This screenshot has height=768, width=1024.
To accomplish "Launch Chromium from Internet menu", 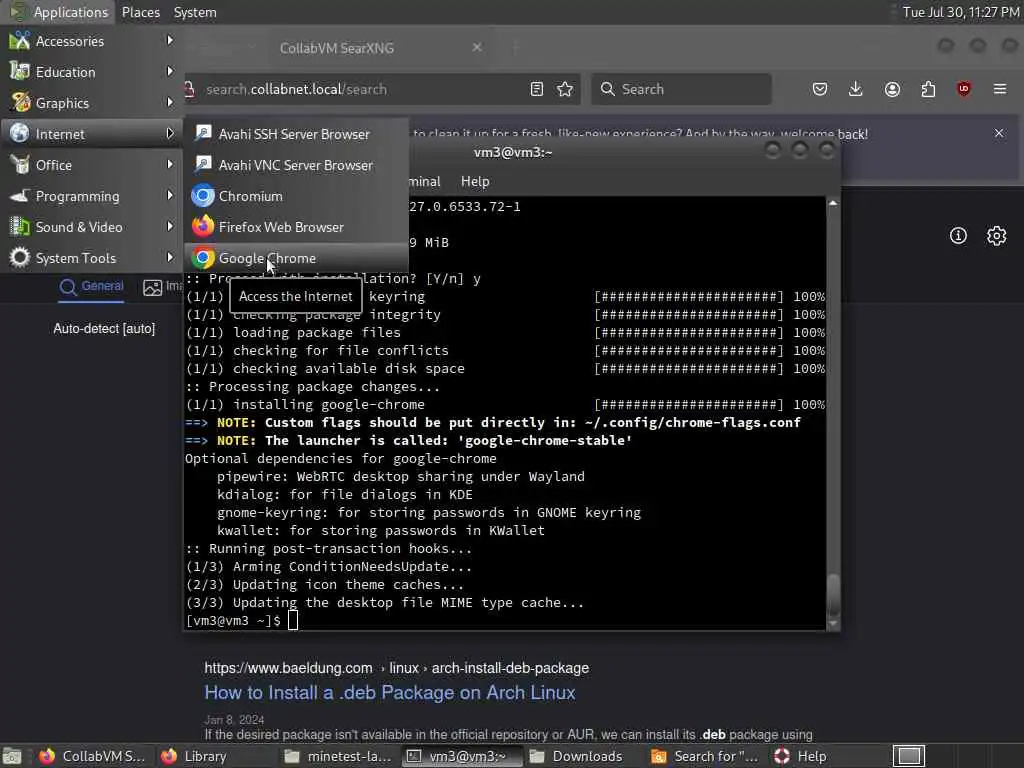I will 296,196.
